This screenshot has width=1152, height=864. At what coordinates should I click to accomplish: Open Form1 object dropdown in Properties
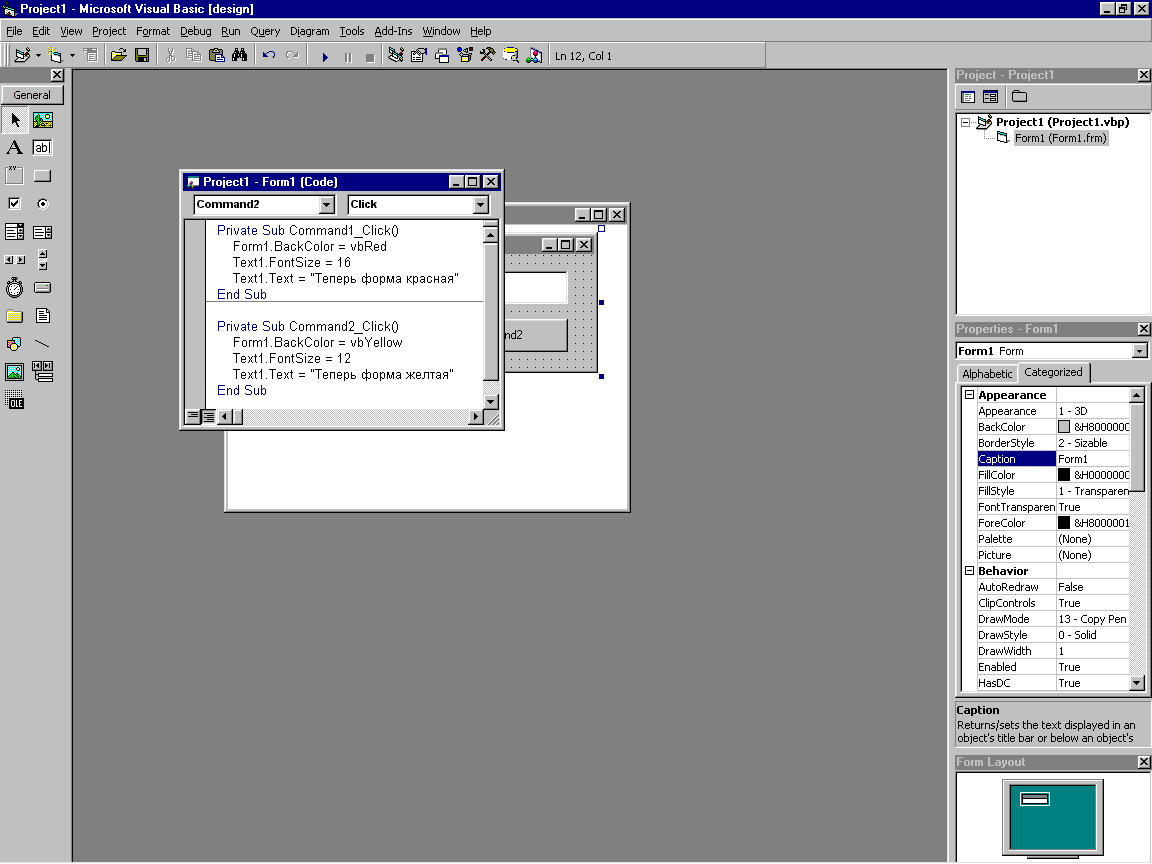1140,351
